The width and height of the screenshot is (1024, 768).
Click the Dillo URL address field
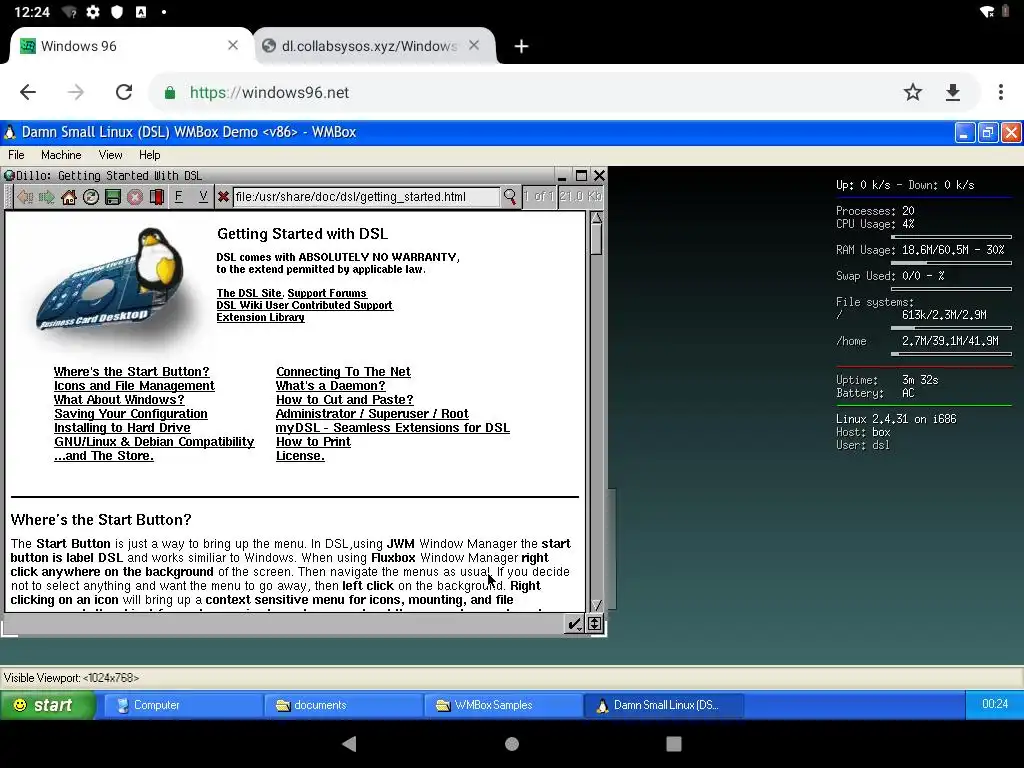pyautogui.click(x=366, y=197)
